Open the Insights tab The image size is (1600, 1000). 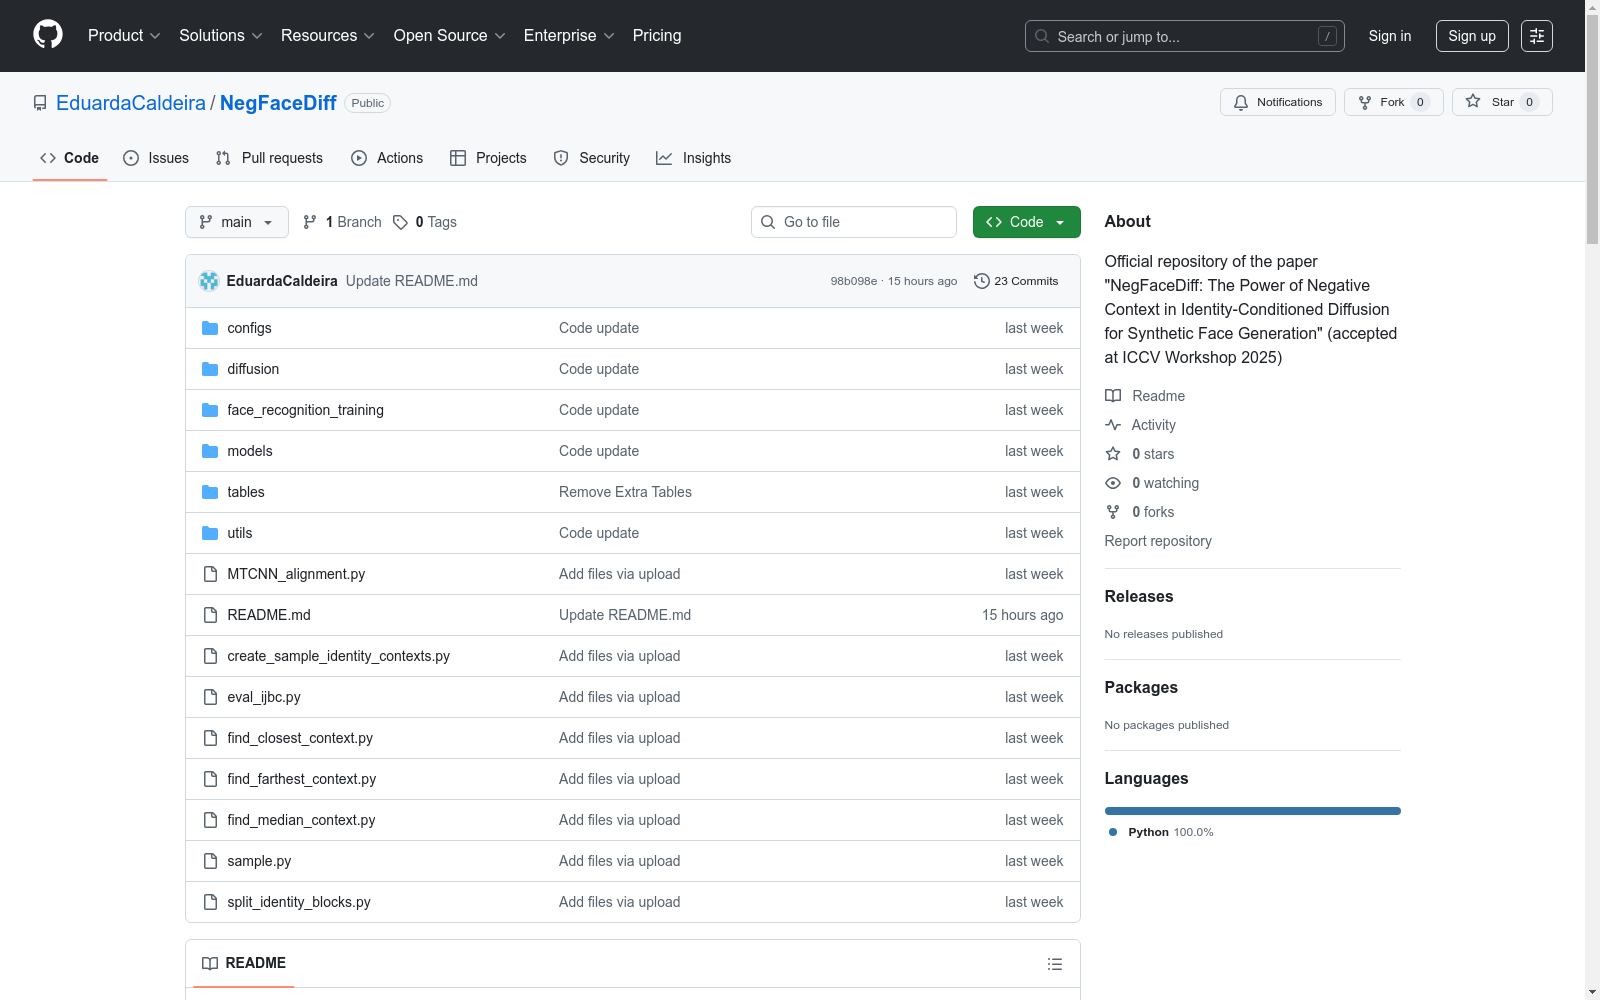[x=693, y=158]
